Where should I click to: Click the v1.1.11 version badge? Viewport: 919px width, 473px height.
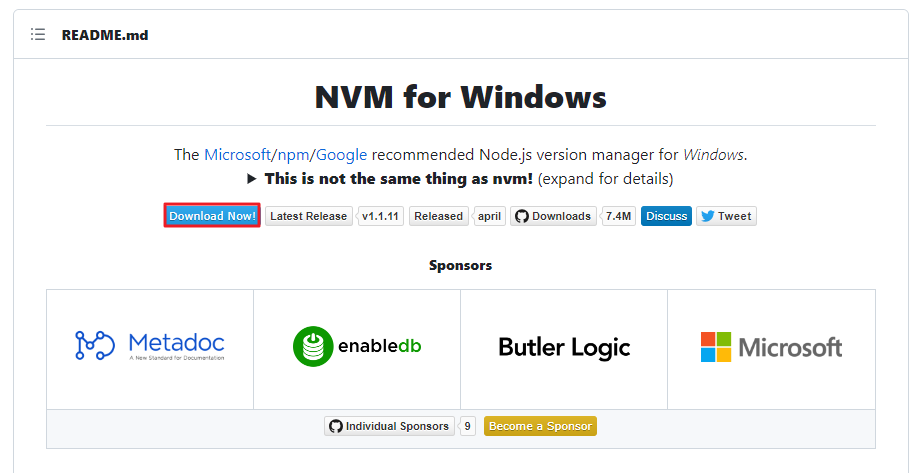tap(380, 216)
